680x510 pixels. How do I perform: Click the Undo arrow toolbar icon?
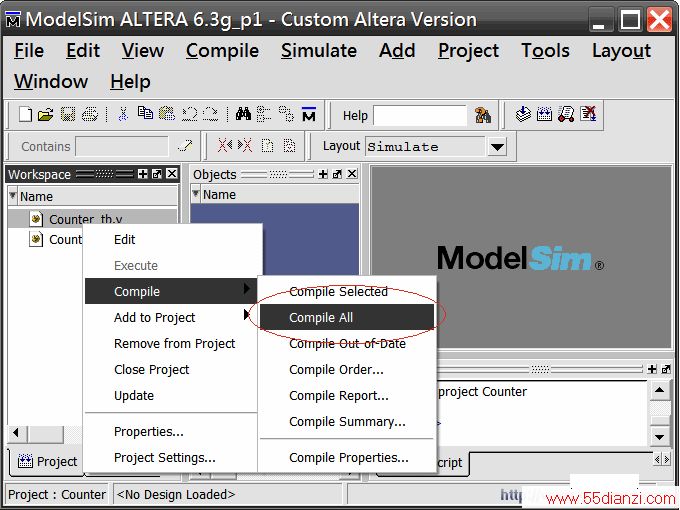pyautogui.click(x=190, y=114)
